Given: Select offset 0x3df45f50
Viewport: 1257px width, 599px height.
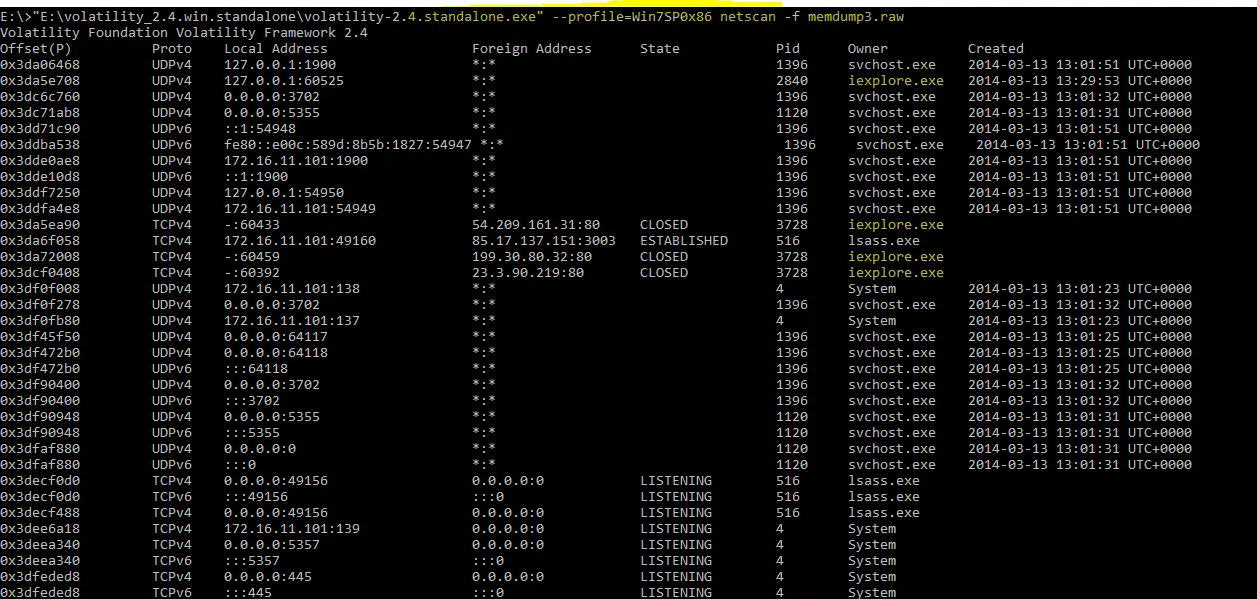Looking at the screenshot, I should coord(40,336).
